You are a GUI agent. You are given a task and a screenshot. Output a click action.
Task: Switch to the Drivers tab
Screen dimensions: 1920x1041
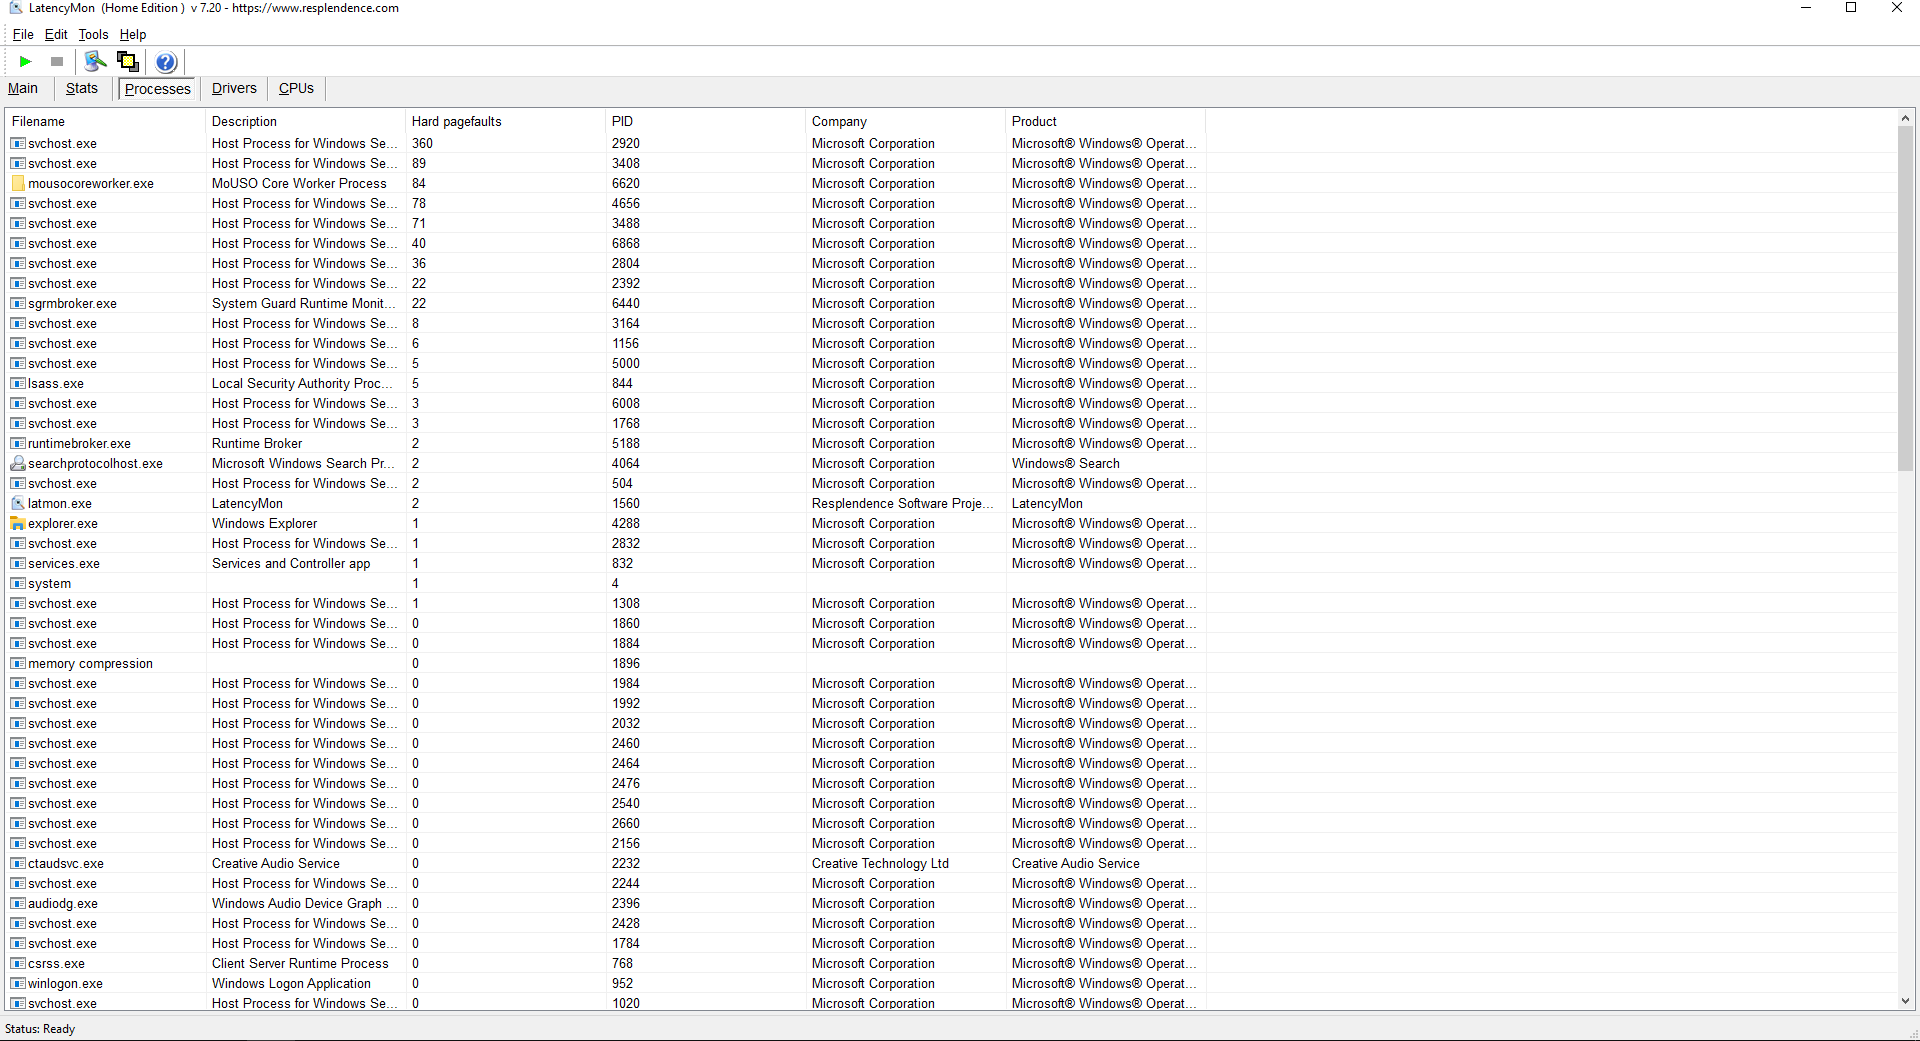pos(234,88)
